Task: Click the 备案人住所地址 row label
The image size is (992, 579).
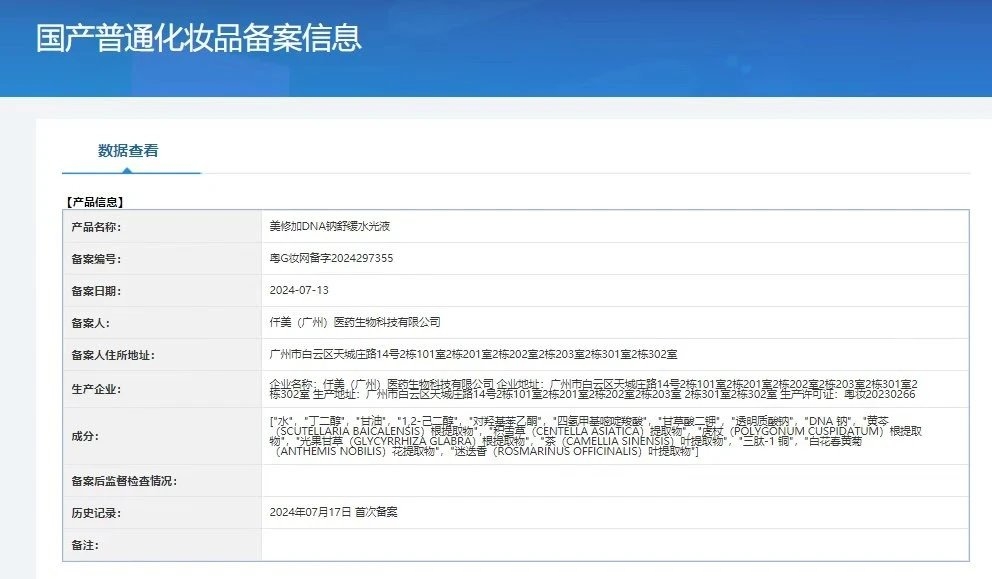Action: (x=113, y=355)
